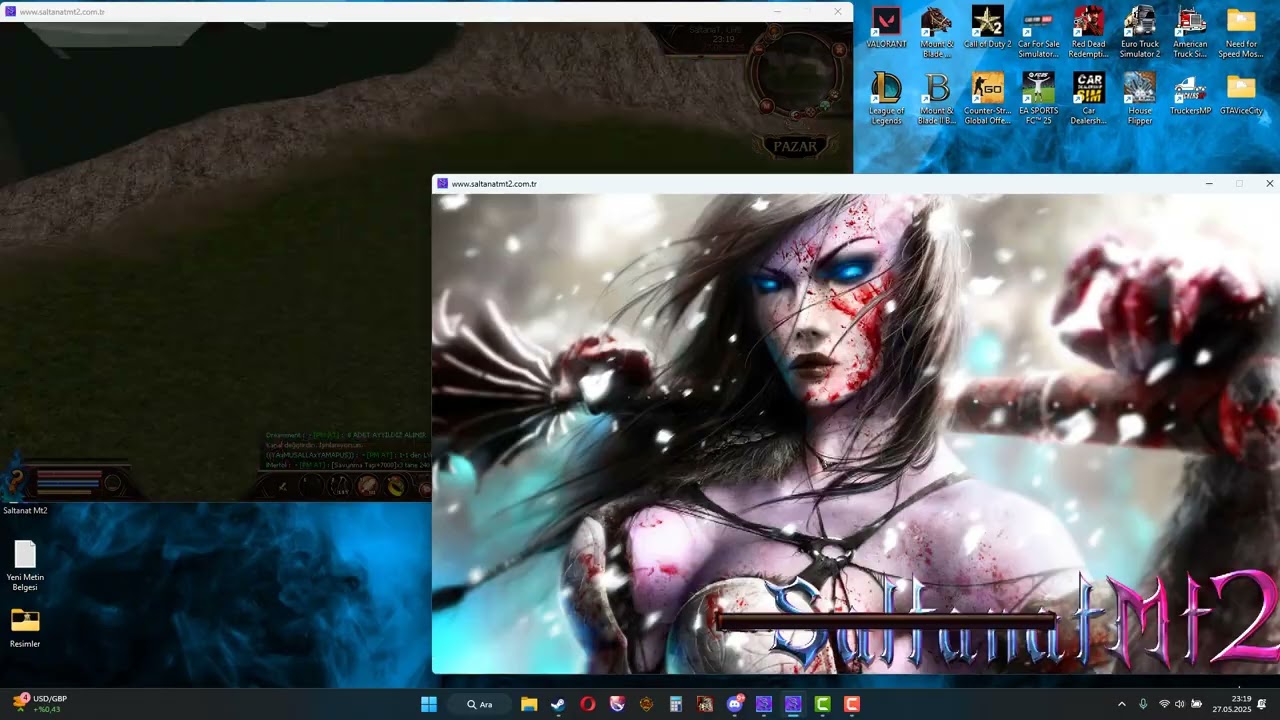Image resolution: width=1280 pixels, height=720 pixels.
Task: Open the Opera browser taskbar icon
Action: [588, 704]
